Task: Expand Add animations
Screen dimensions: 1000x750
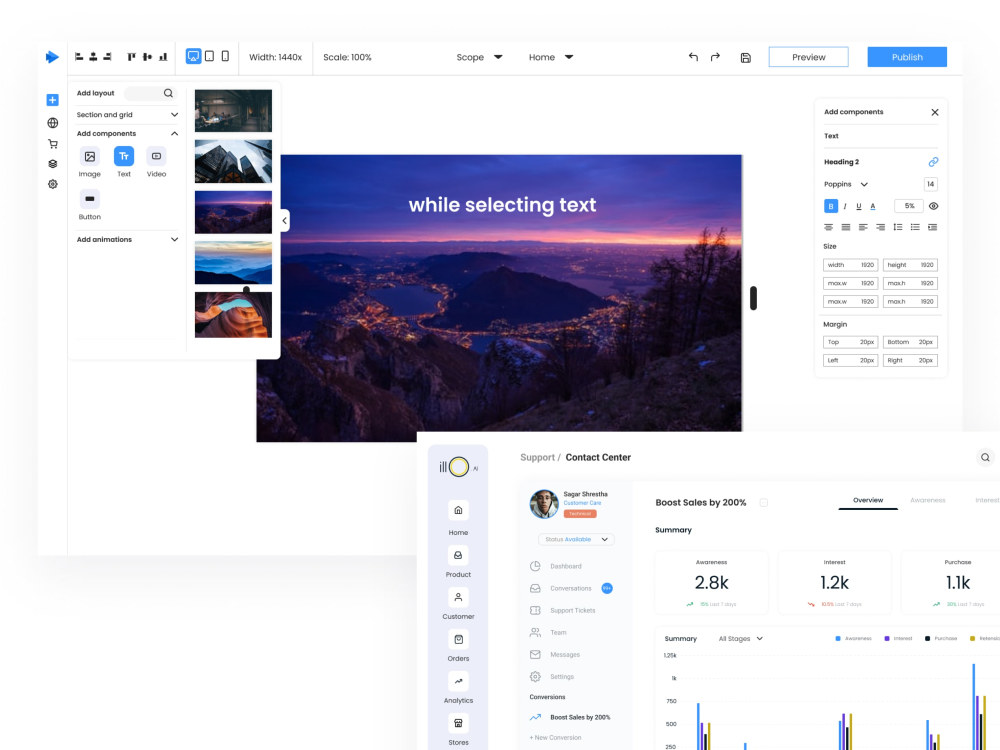Action: [127, 239]
